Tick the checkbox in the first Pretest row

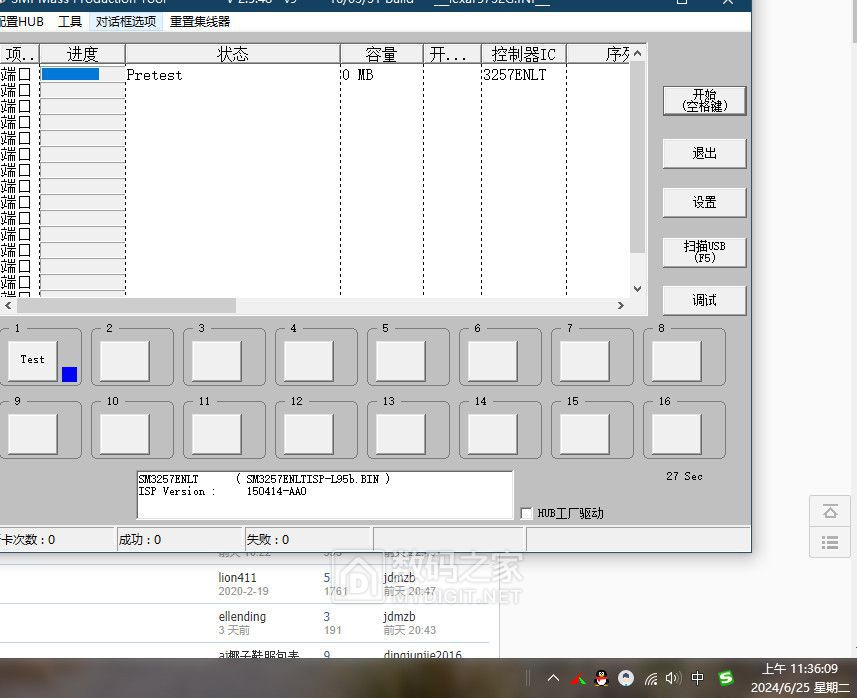tap(24, 74)
